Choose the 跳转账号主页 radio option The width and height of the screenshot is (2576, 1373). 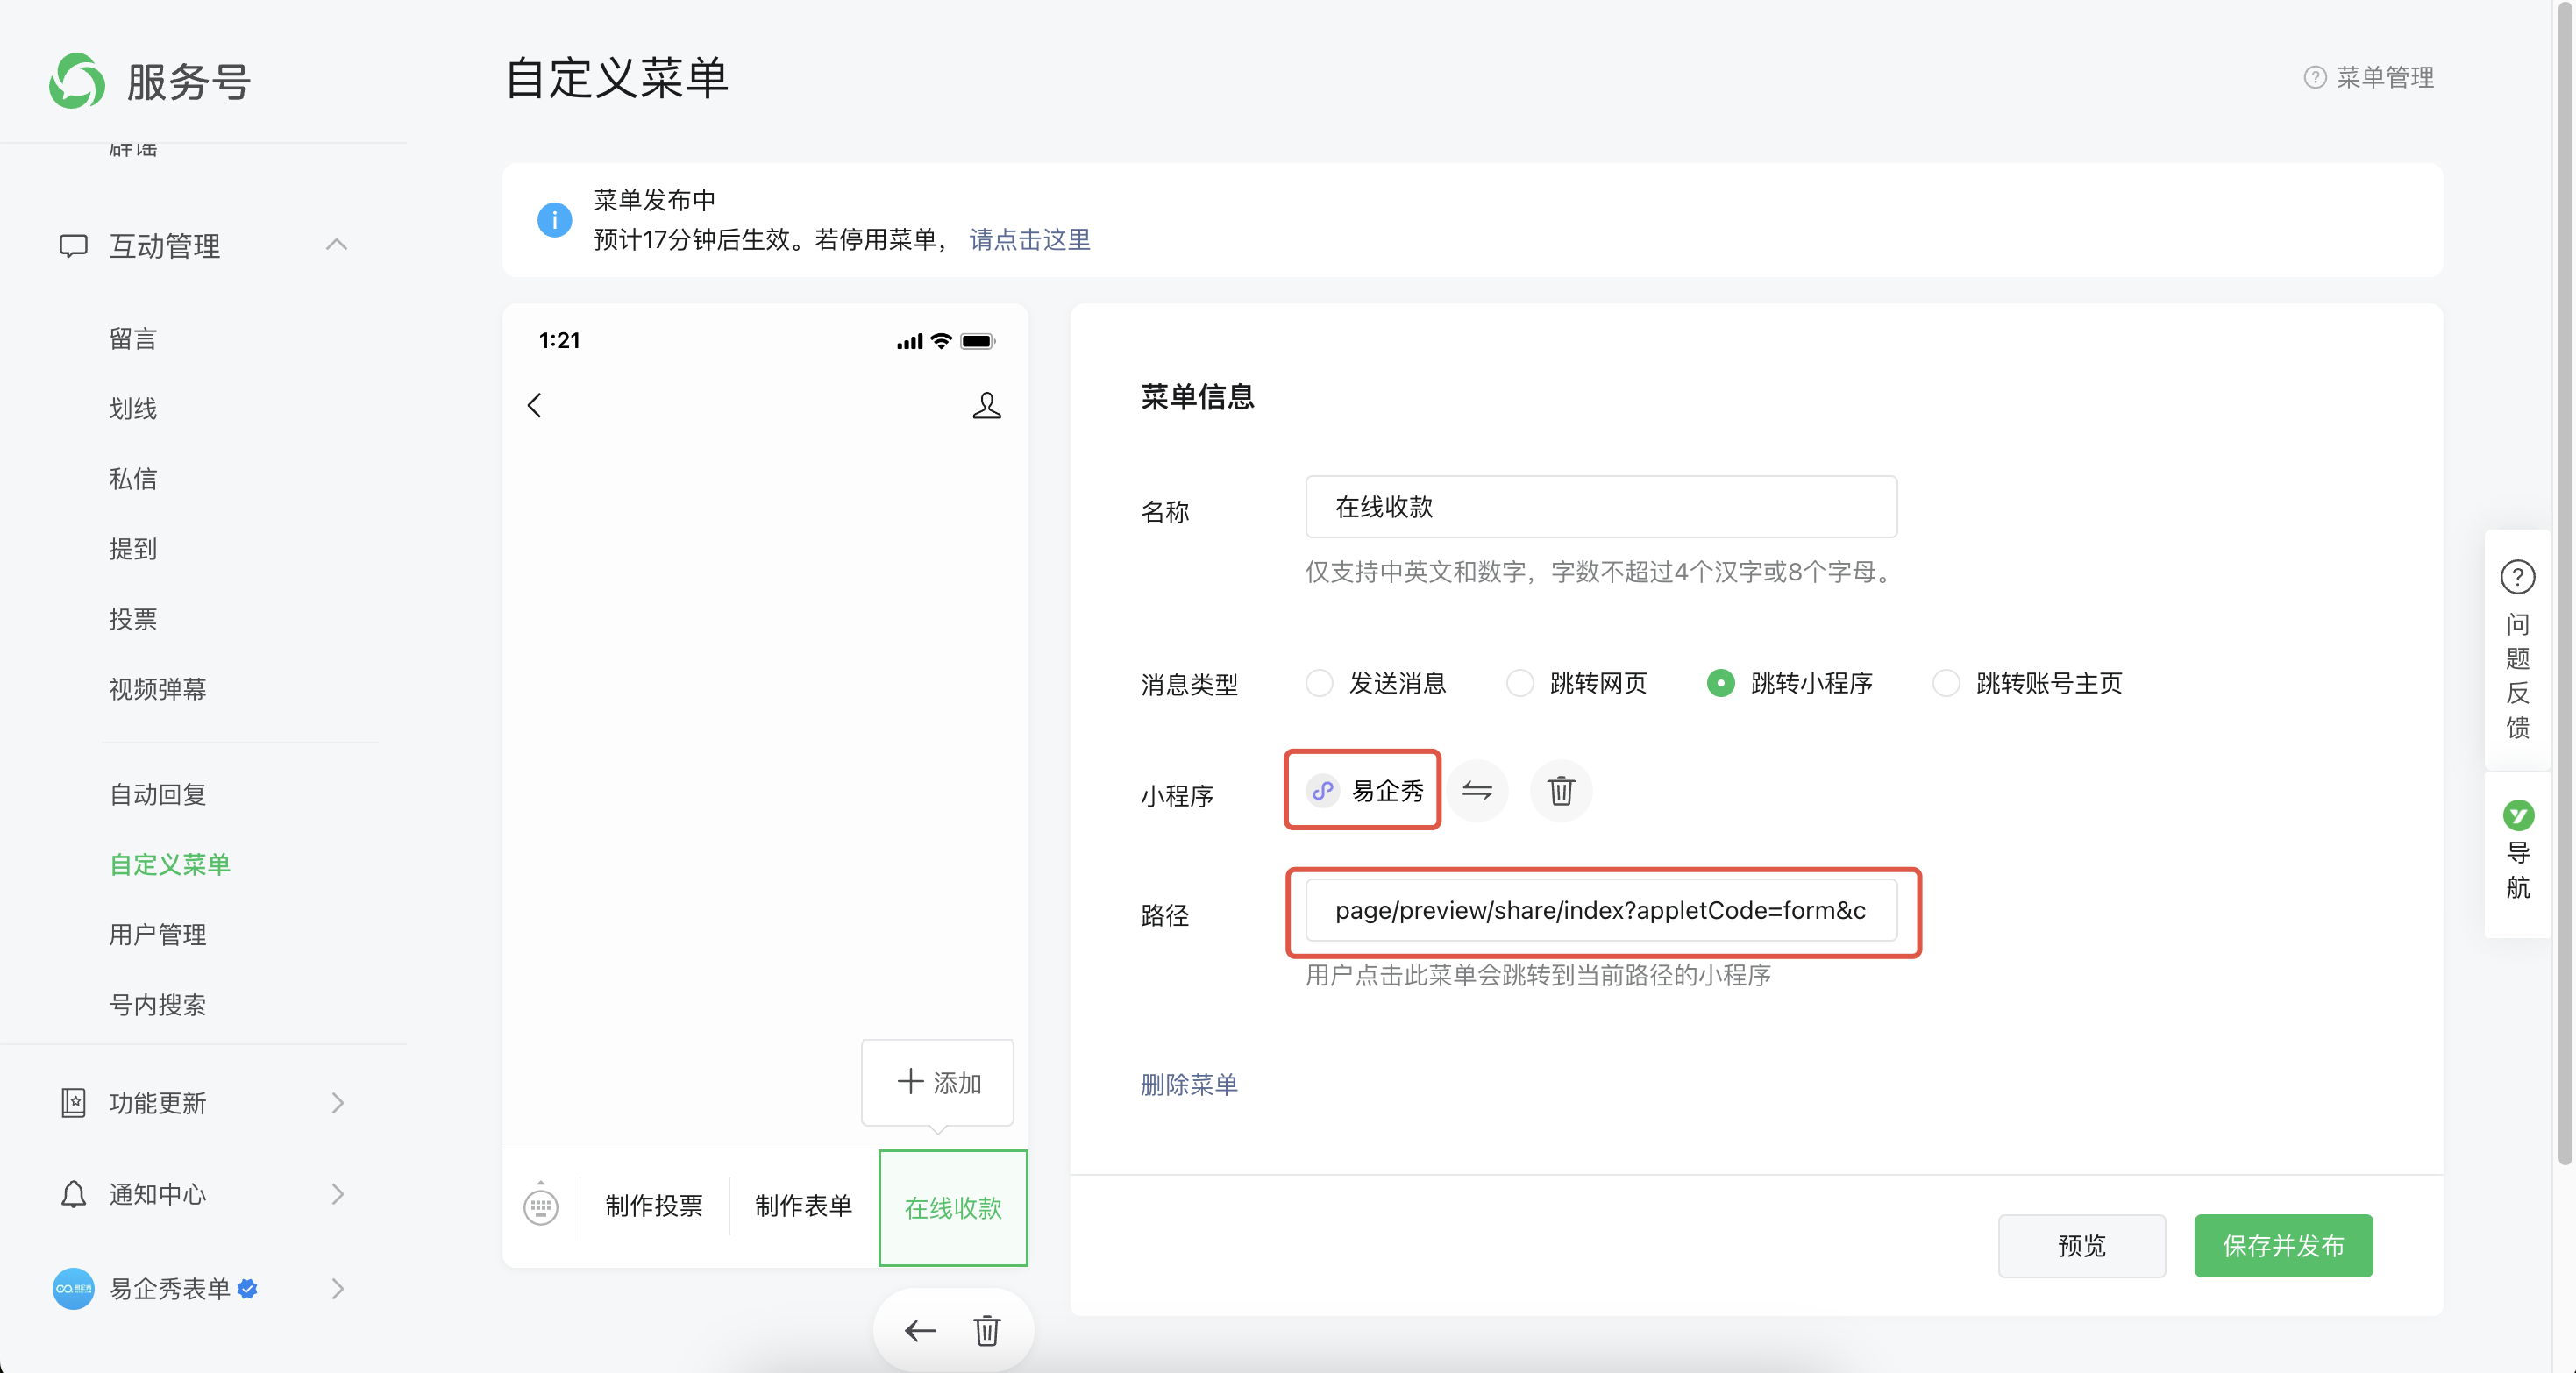point(1945,683)
